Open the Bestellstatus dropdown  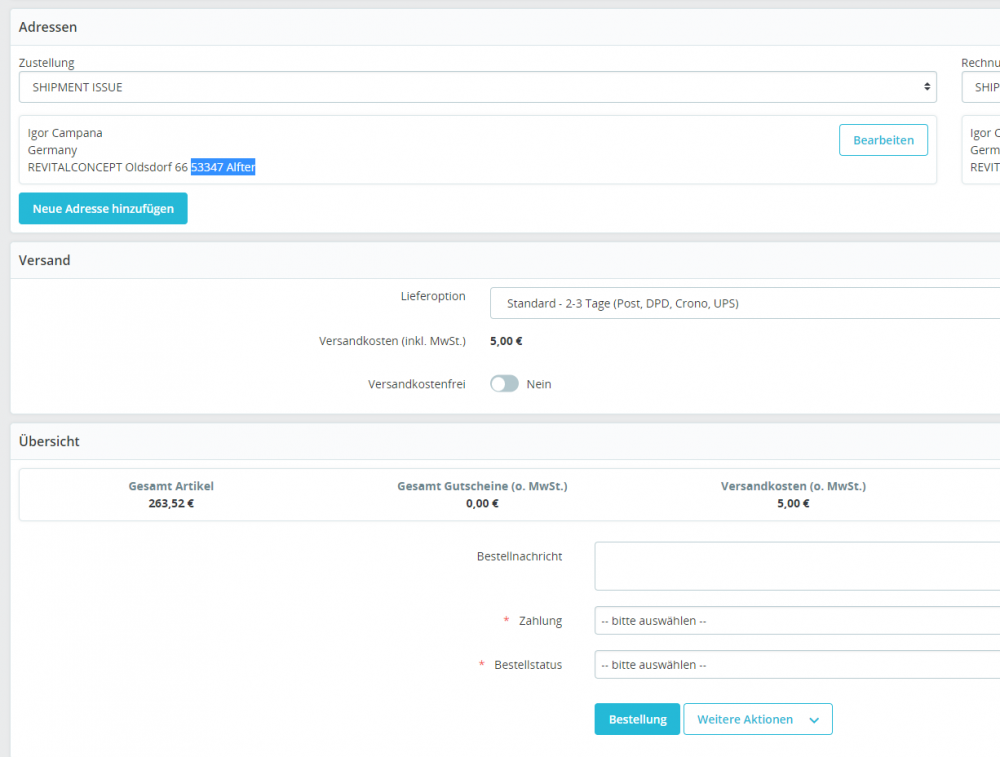pyautogui.click(x=797, y=665)
